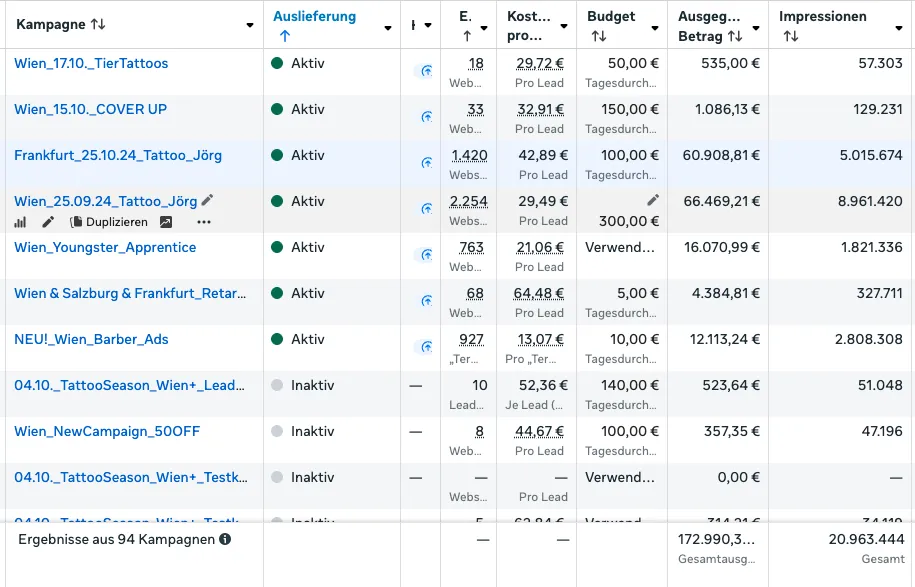Click the three-dots more options icon

click(204, 222)
